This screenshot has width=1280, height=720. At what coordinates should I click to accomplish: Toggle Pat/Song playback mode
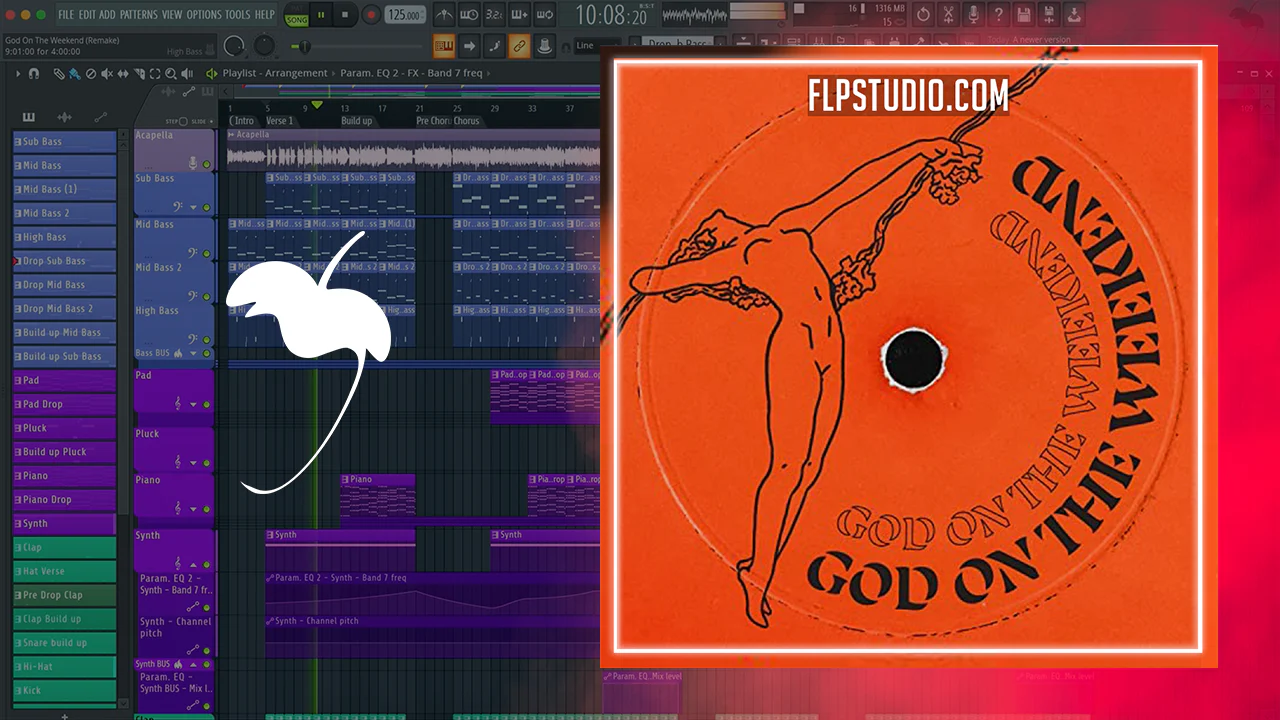(297, 15)
